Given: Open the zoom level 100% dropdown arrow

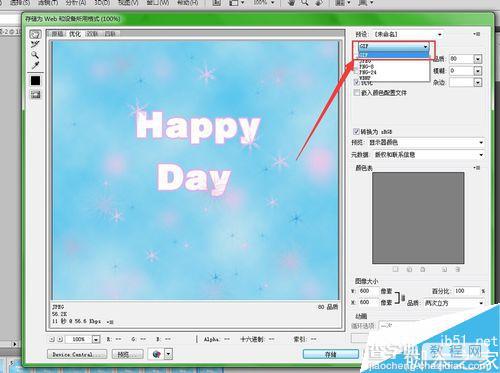Looking at the screenshot, I should 96,339.
